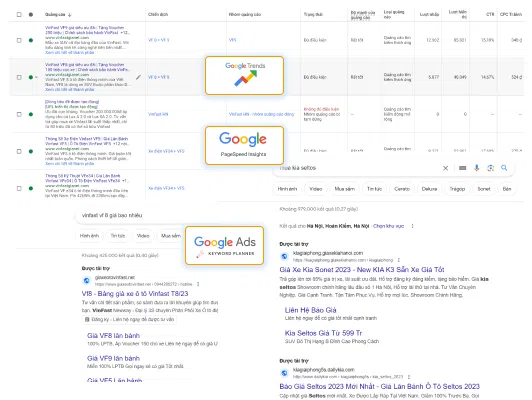
Task: Click globe favicon of dailykia.com ad
Action: (284, 373)
